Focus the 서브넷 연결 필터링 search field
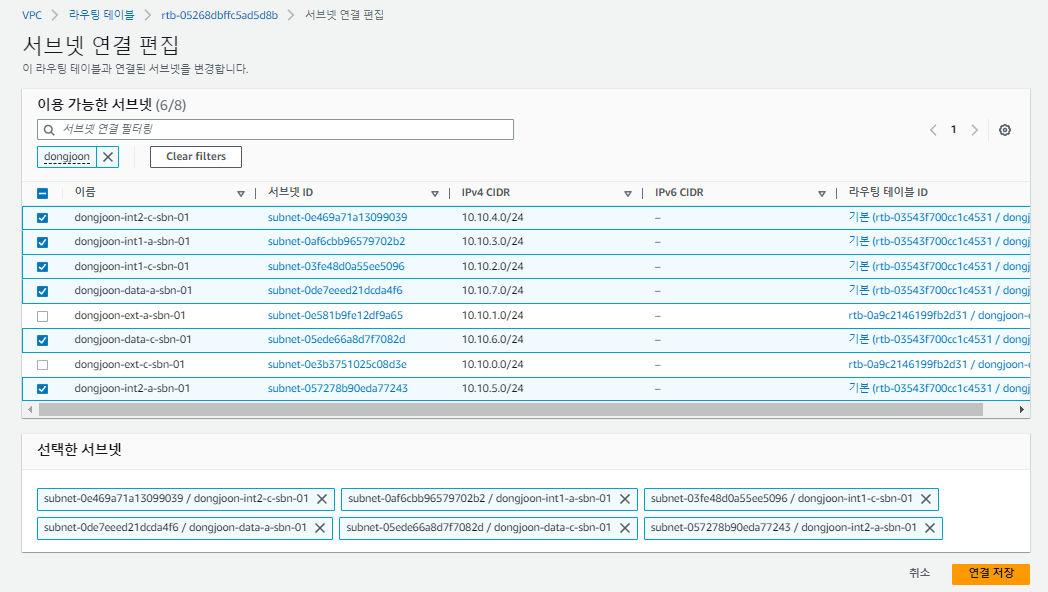 pos(275,130)
